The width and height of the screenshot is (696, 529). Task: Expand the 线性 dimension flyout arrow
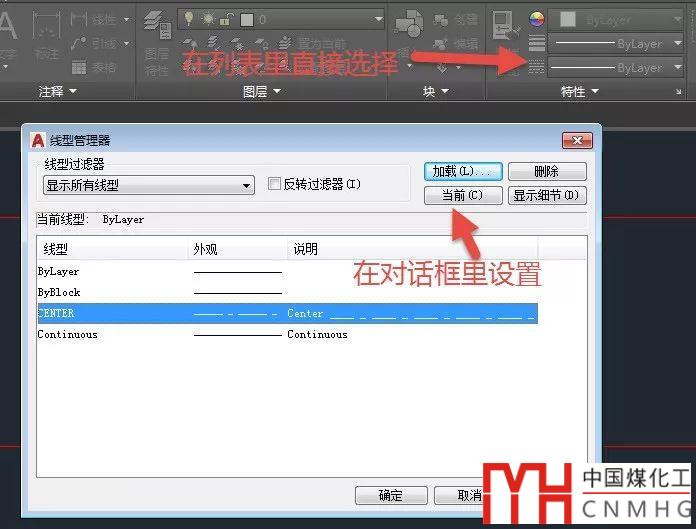click(x=127, y=19)
